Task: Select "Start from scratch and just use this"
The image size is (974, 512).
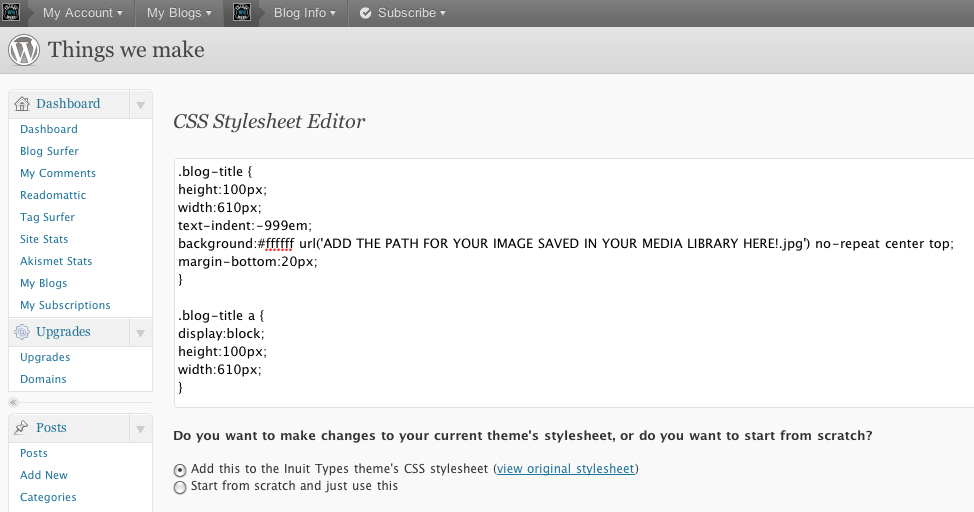Action: coord(180,487)
